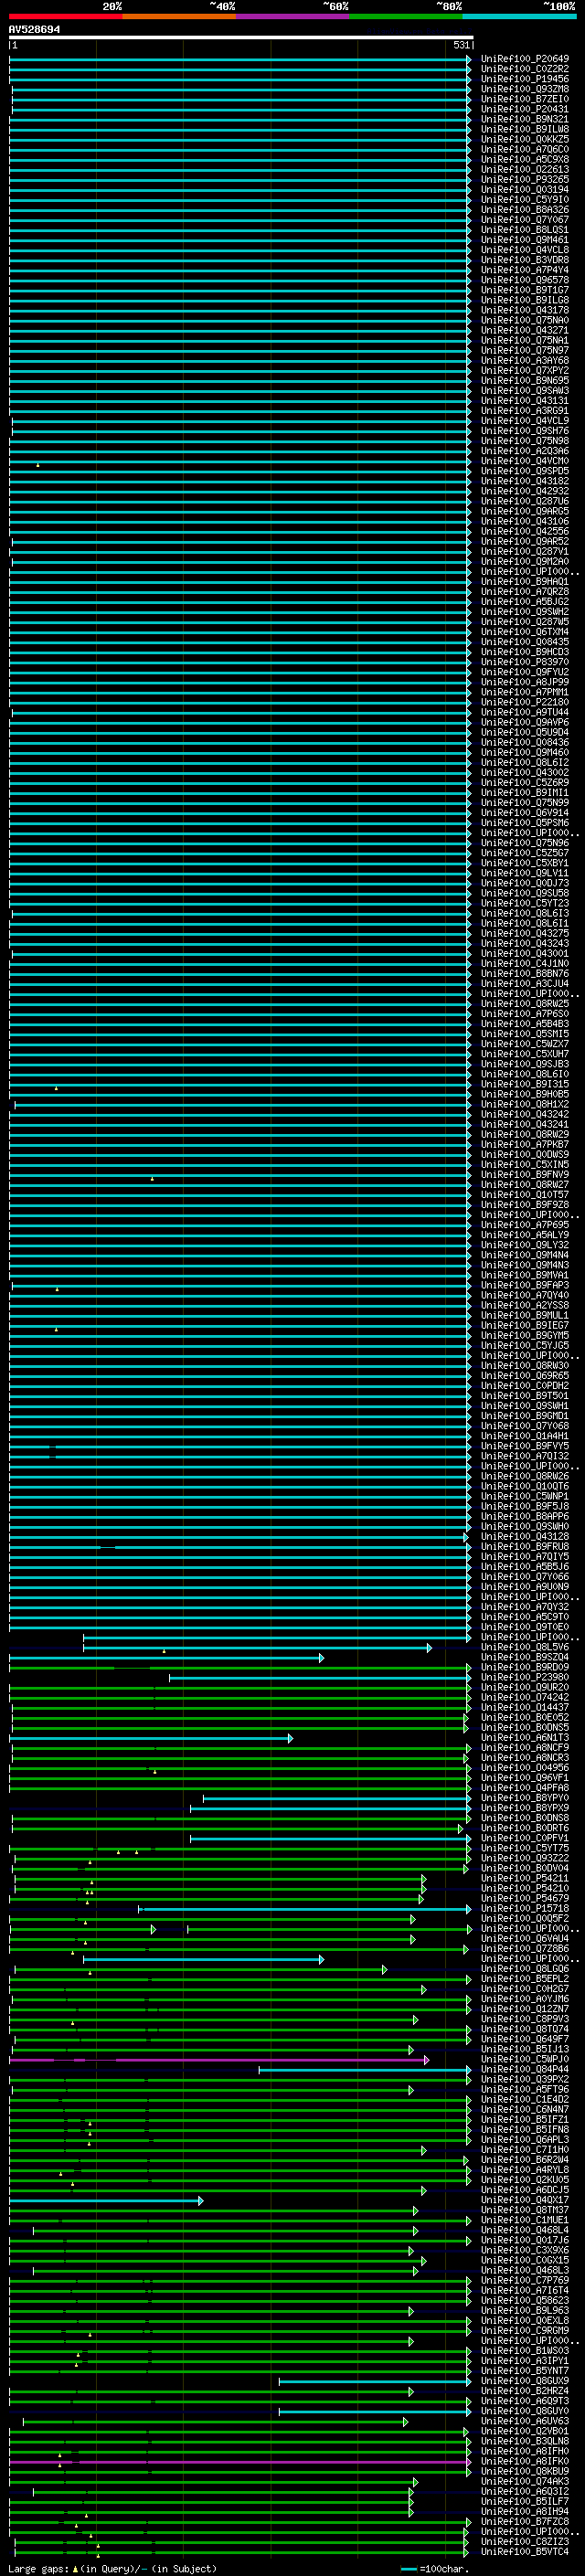
Task: Click label UniRef100_A7Q6C0
Action: pyautogui.click(x=525, y=149)
